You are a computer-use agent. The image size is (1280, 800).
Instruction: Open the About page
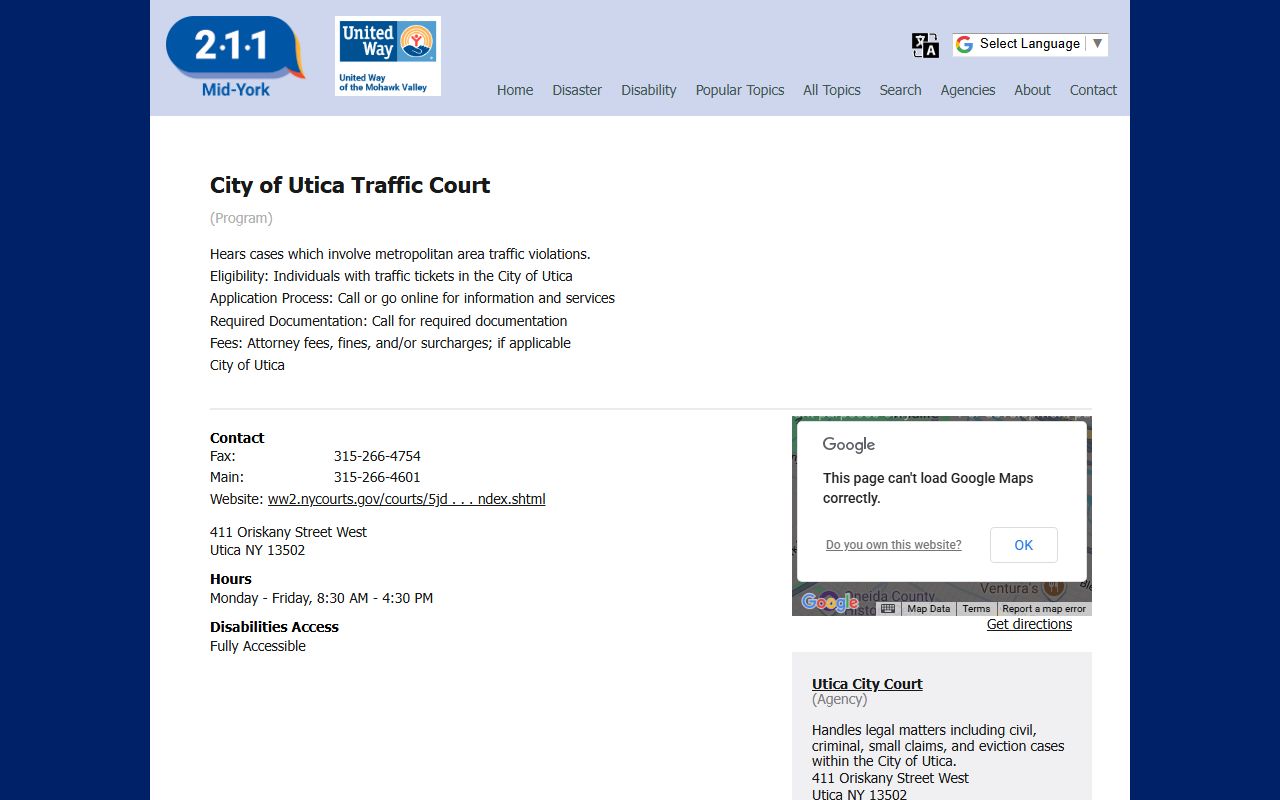pos(1032,90)
